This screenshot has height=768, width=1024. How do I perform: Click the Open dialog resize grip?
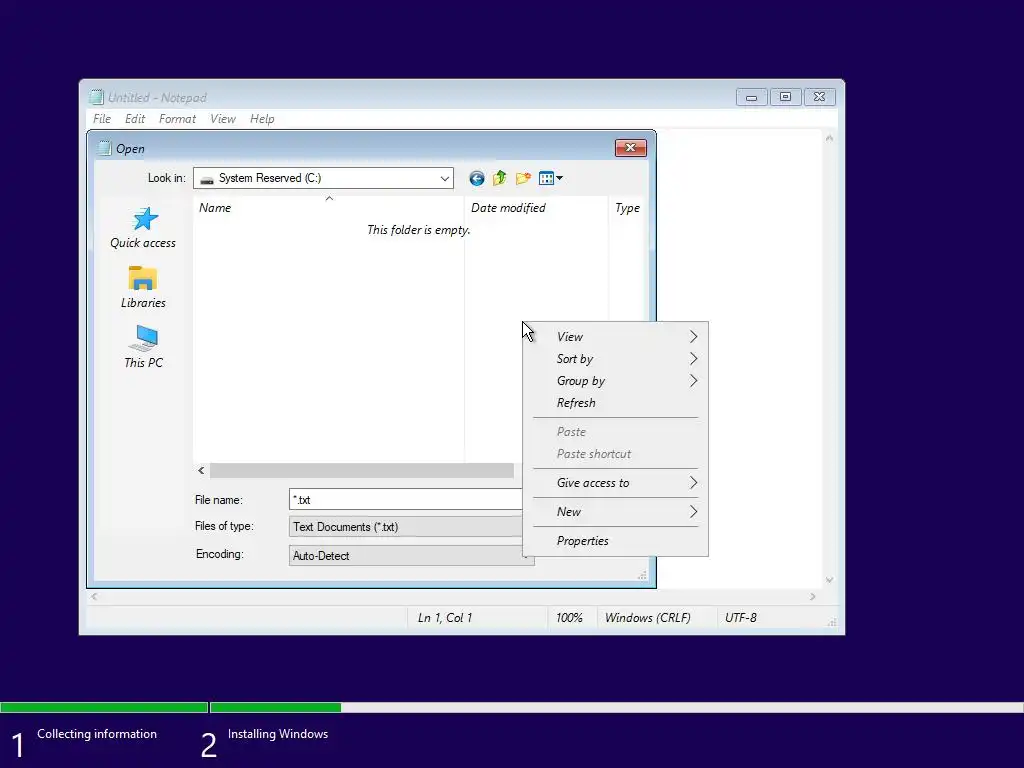(642, 575)
